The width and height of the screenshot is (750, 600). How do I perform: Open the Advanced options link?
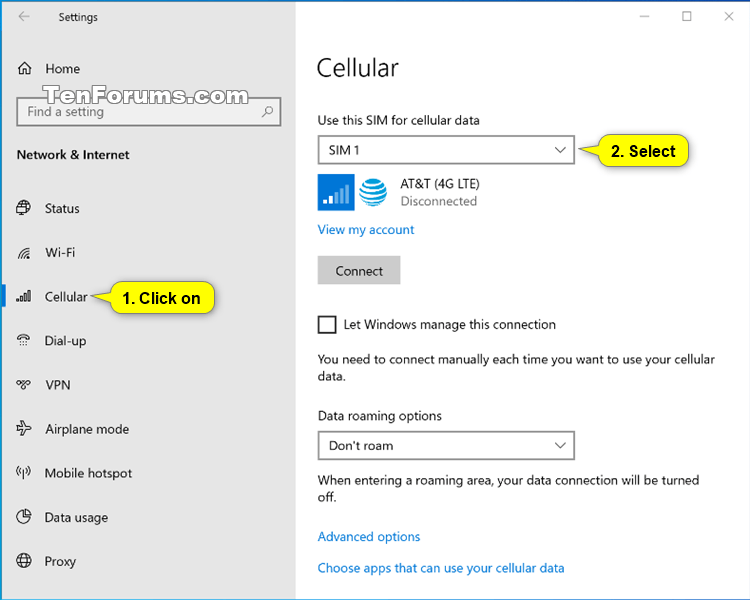click(369, 537)
